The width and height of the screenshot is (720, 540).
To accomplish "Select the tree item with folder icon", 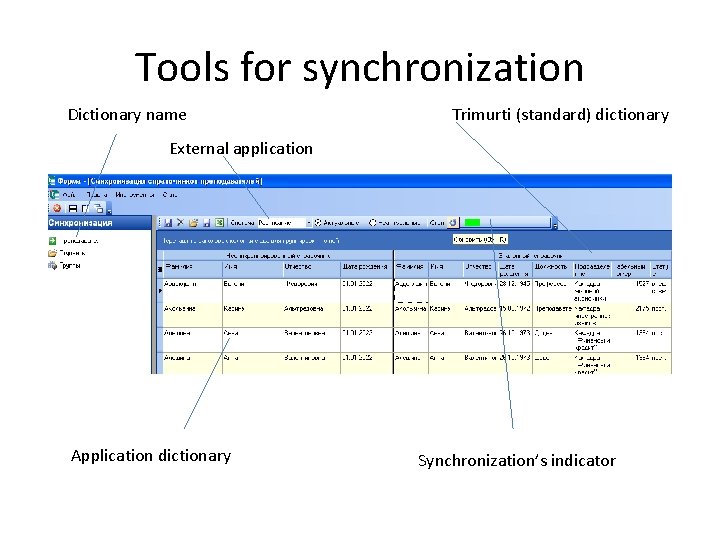I will coord(67,253).
